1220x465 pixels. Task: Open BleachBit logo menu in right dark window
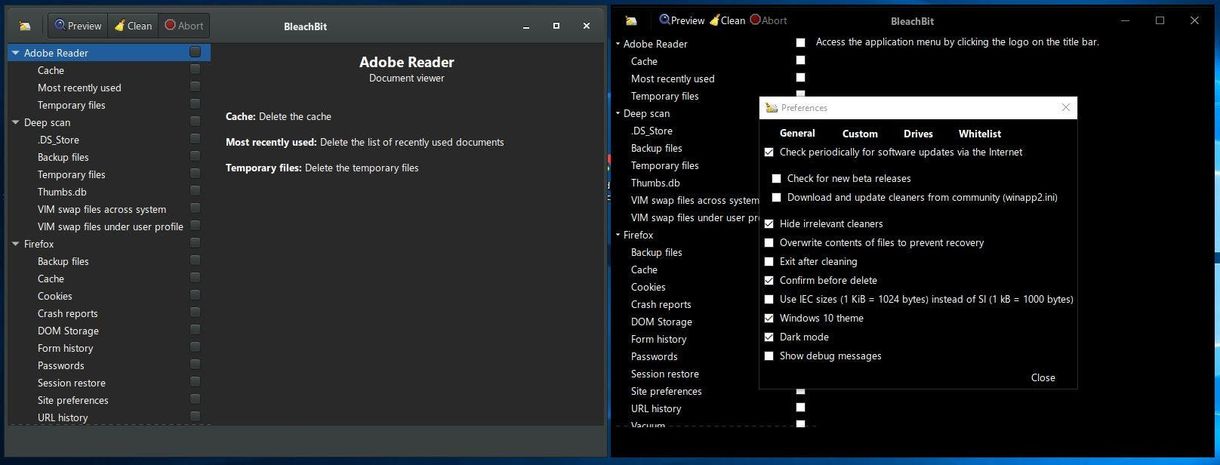point(631,20)
